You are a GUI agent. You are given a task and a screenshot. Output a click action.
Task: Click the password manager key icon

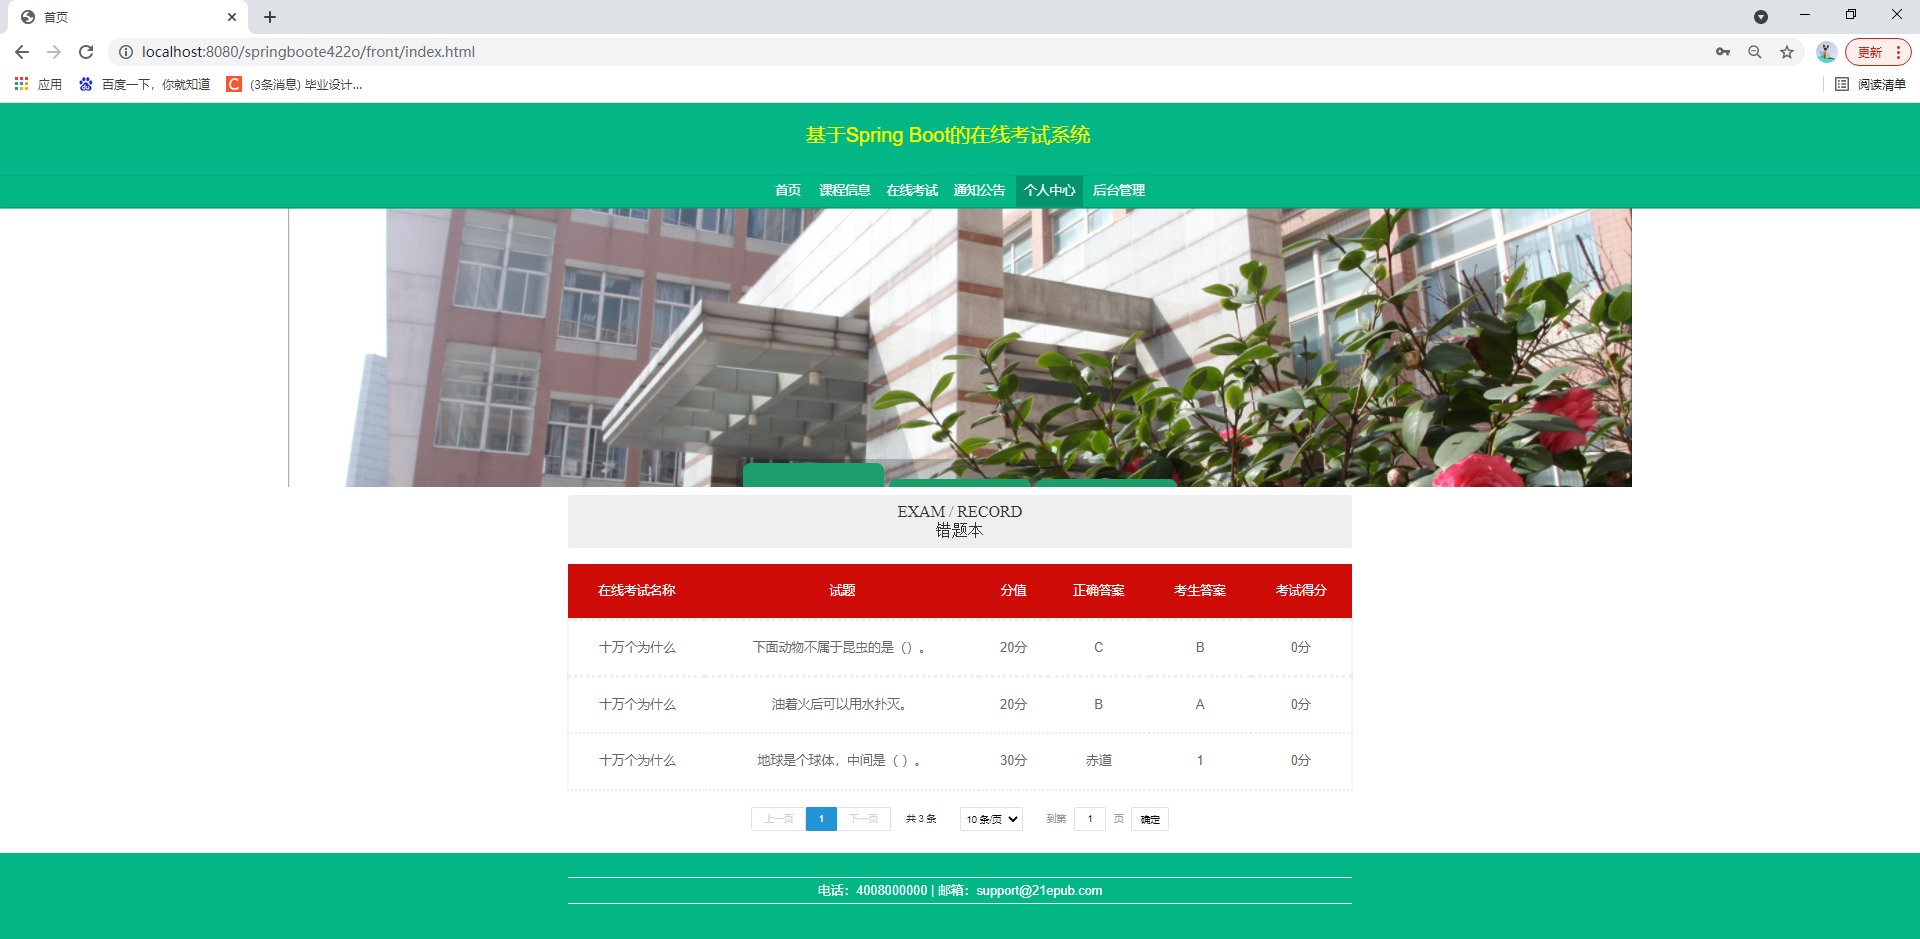click(x=1722, y=52)
